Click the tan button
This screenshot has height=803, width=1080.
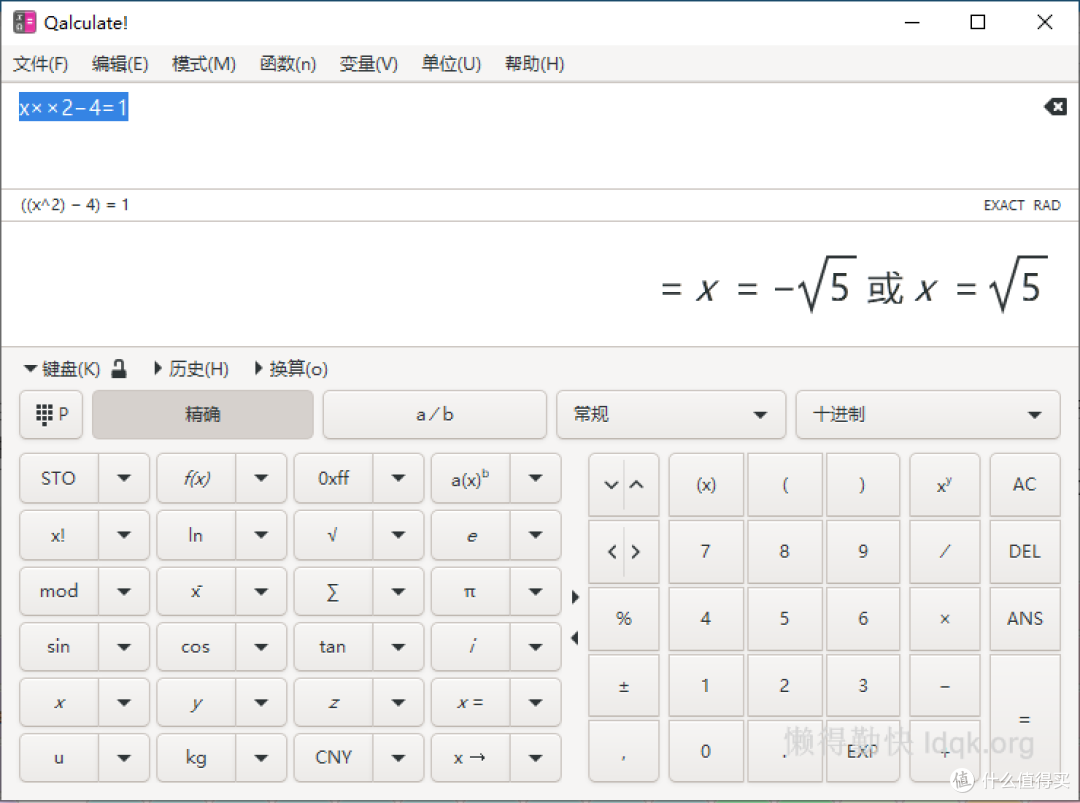click(333, 647)
